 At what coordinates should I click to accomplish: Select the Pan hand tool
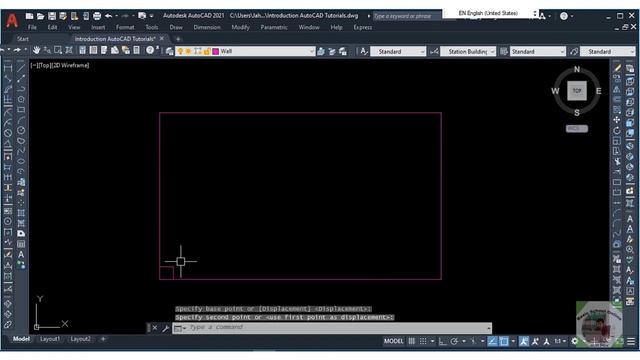37,50
